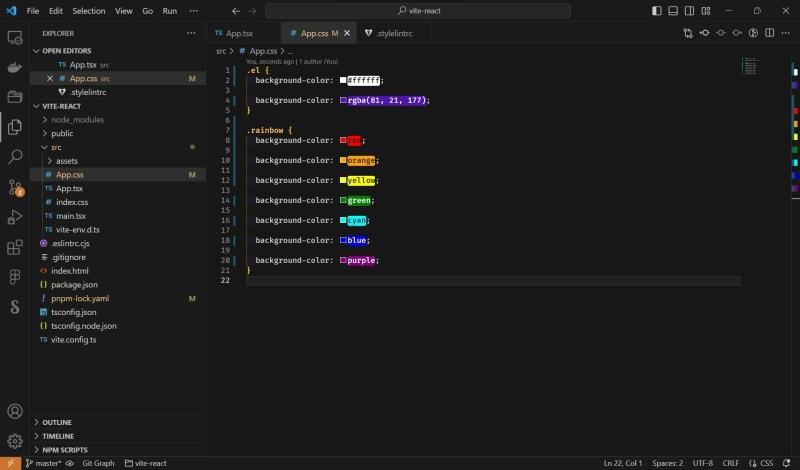Switch to the App.tsx editor tab

point(244,33)
